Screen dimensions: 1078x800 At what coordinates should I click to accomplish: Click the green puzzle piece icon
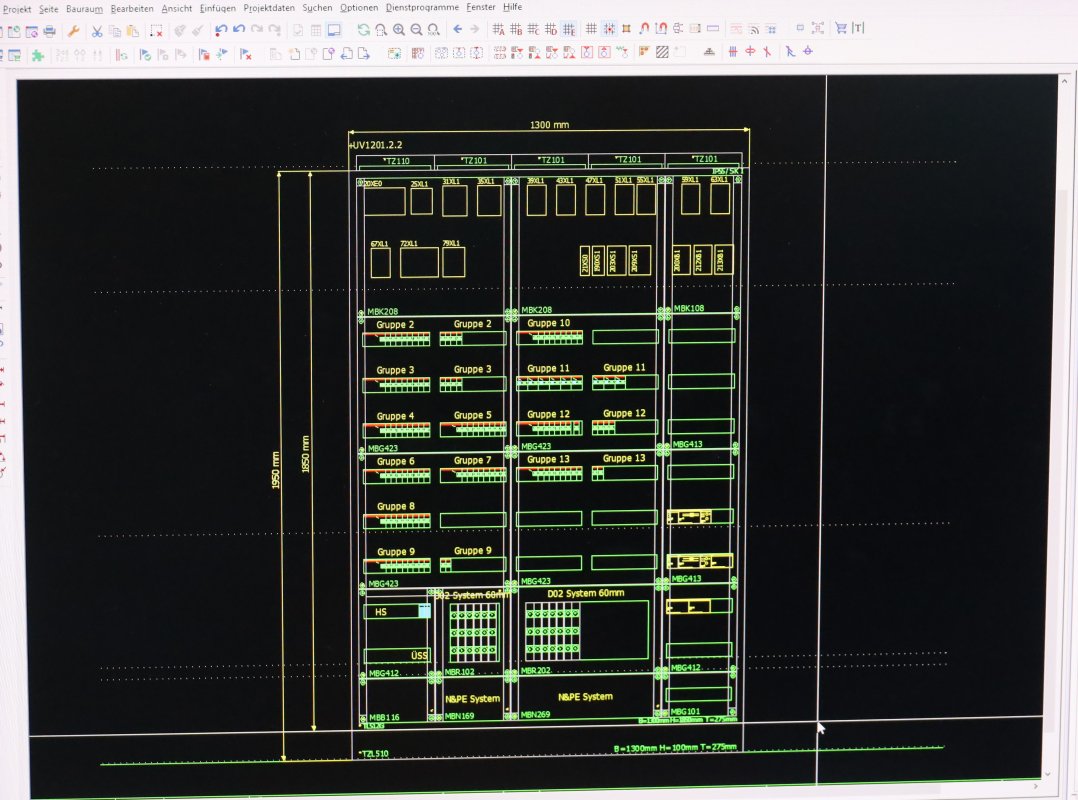37,55
